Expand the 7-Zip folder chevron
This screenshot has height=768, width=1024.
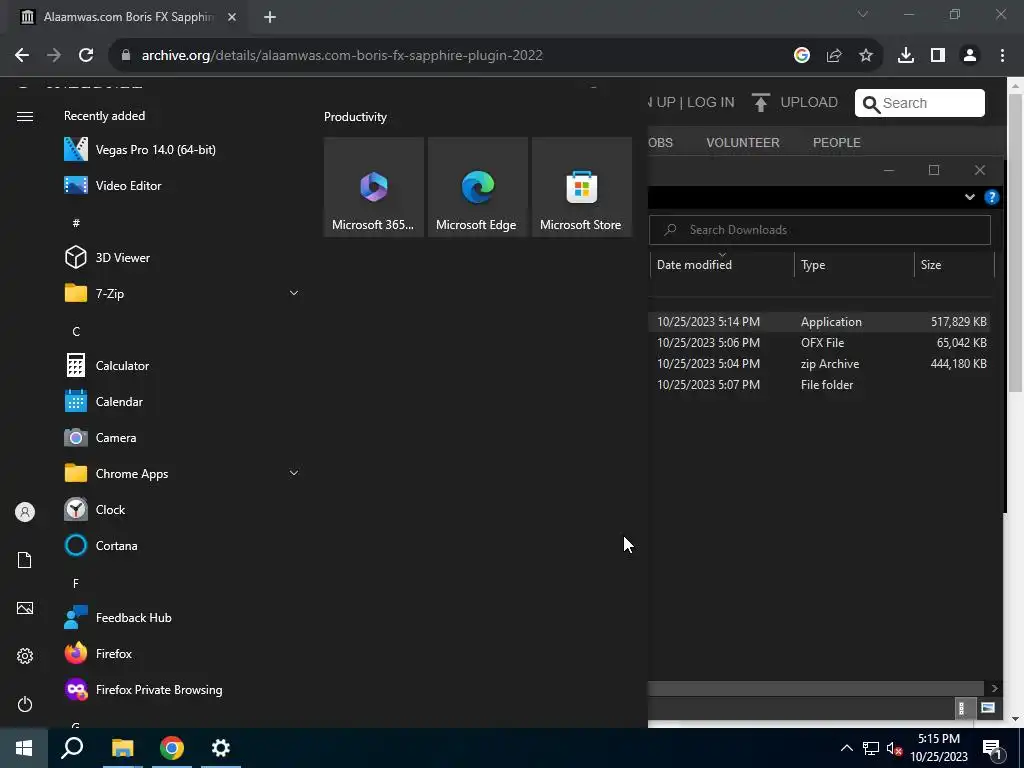(294, 293)
